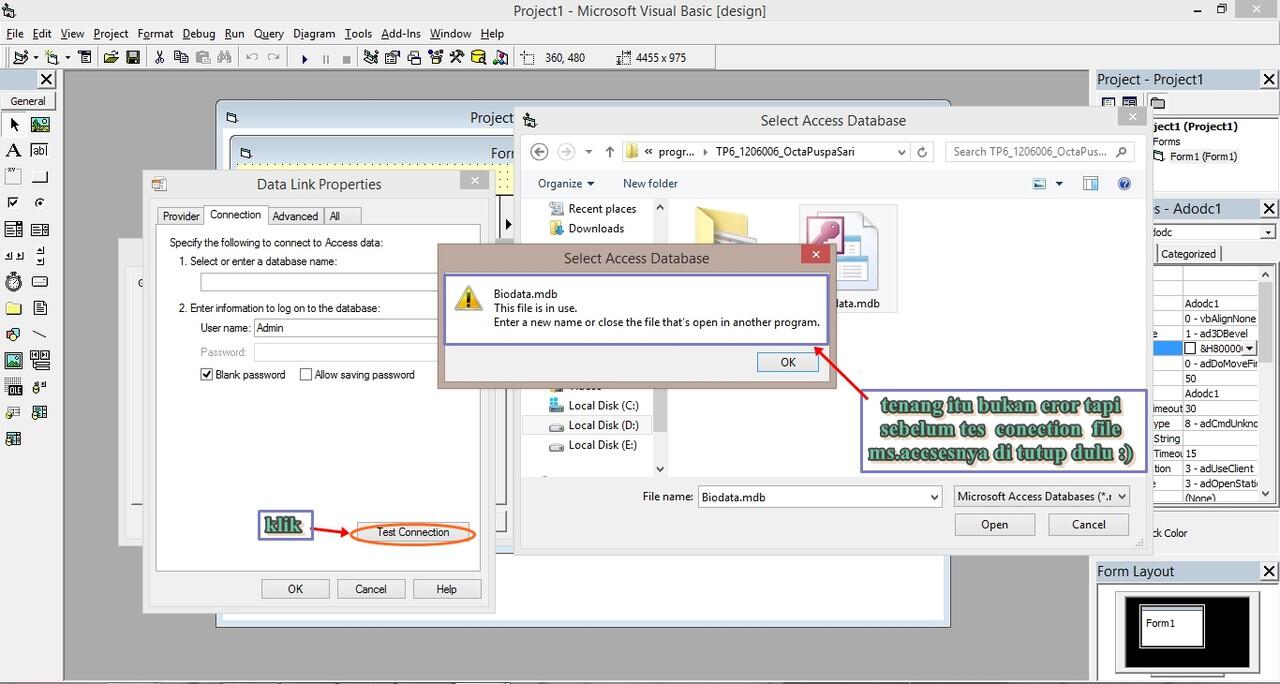Click the BackColor white color swatch

click(x=1190, y=348)
